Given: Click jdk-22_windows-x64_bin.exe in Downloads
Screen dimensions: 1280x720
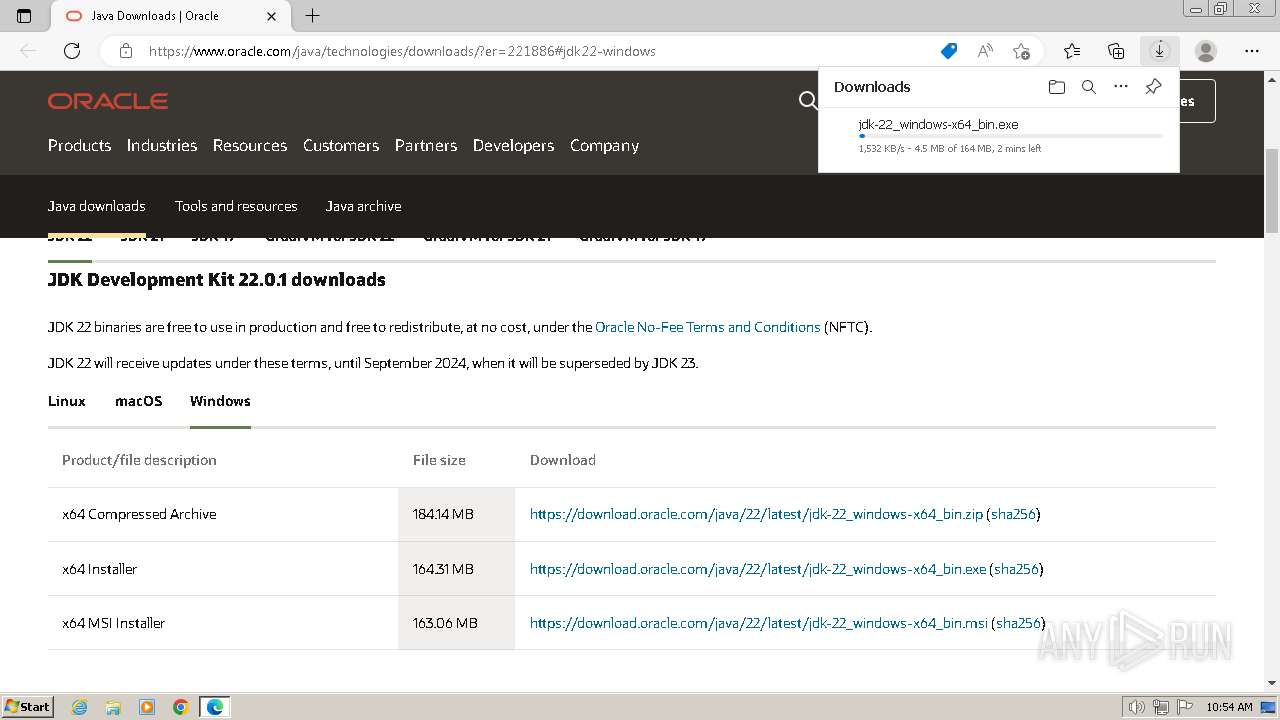Looking at the screenshot, I should (938, 125).
